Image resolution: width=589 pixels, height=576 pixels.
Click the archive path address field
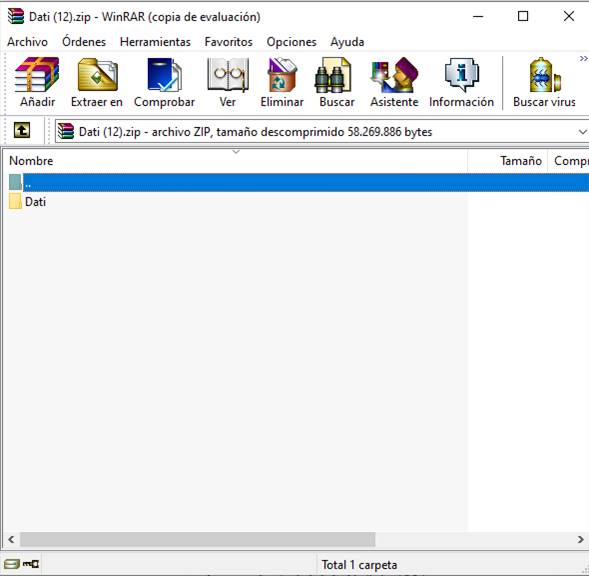click(322, 132)
